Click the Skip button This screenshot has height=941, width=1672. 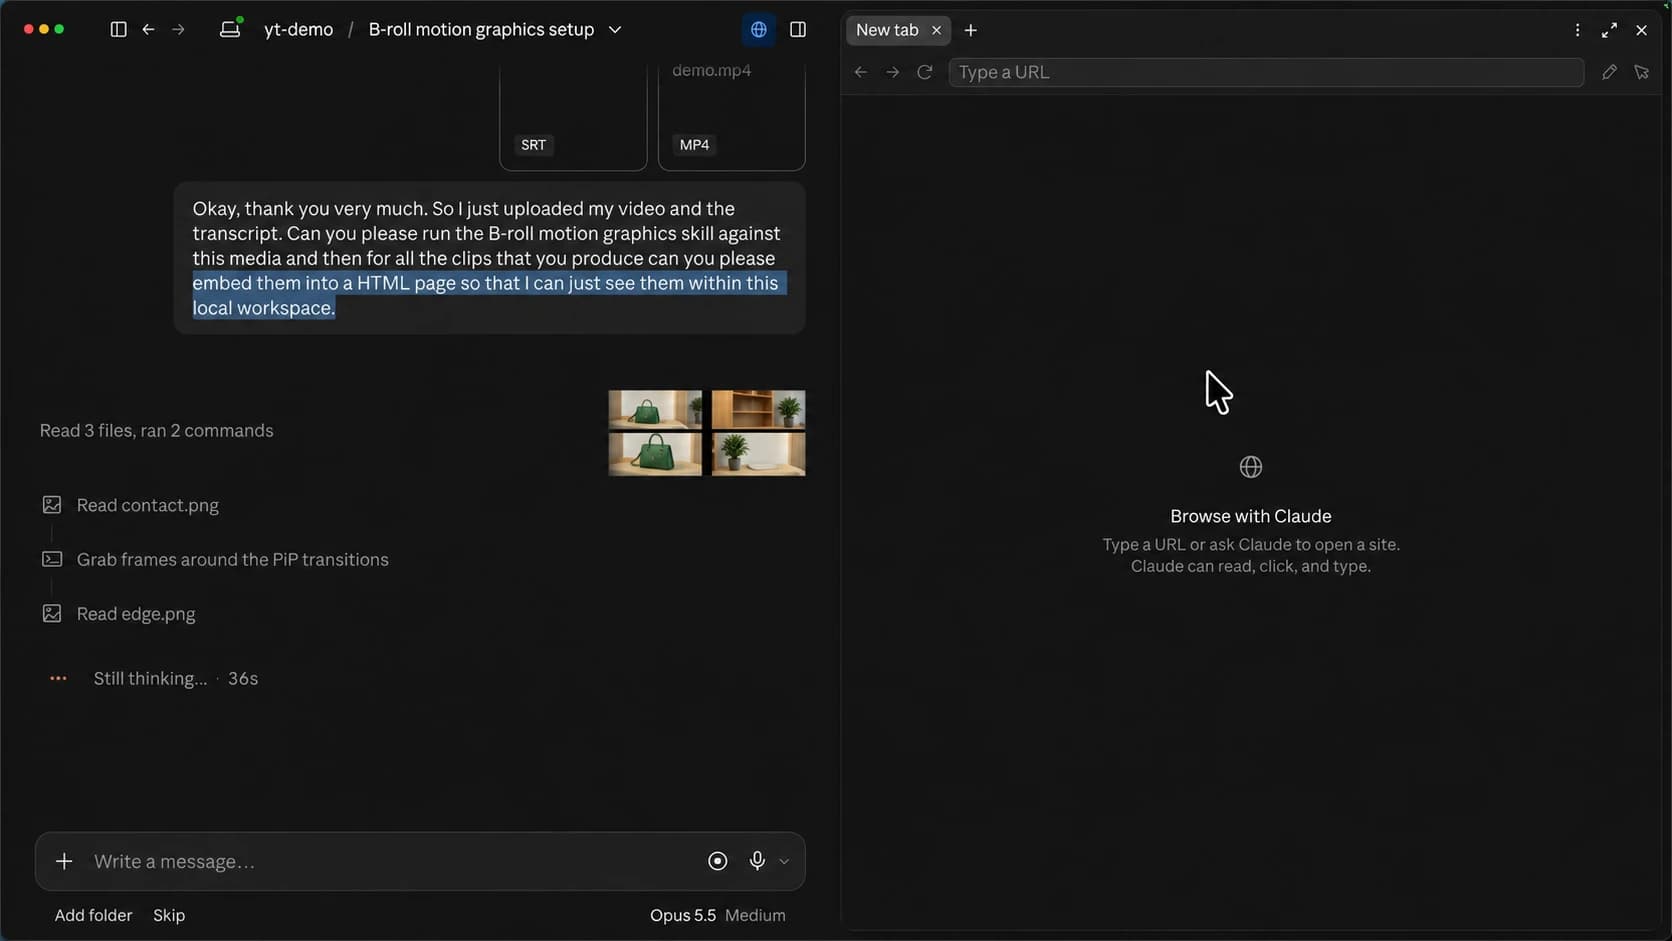169,915
